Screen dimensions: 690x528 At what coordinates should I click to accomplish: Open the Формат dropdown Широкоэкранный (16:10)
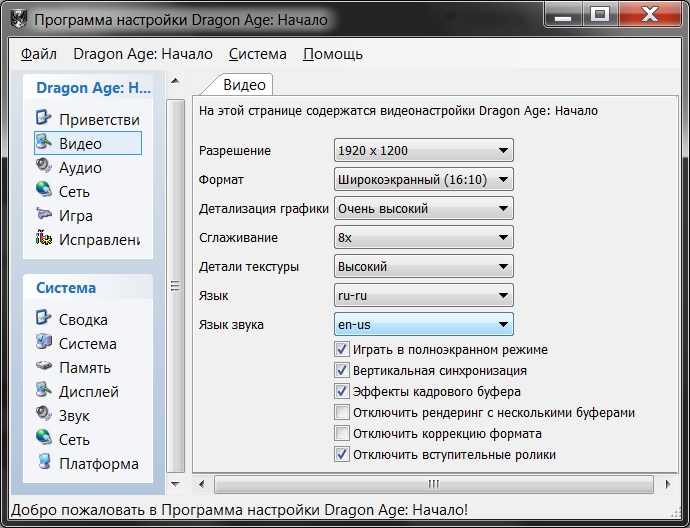coord(424,180)
